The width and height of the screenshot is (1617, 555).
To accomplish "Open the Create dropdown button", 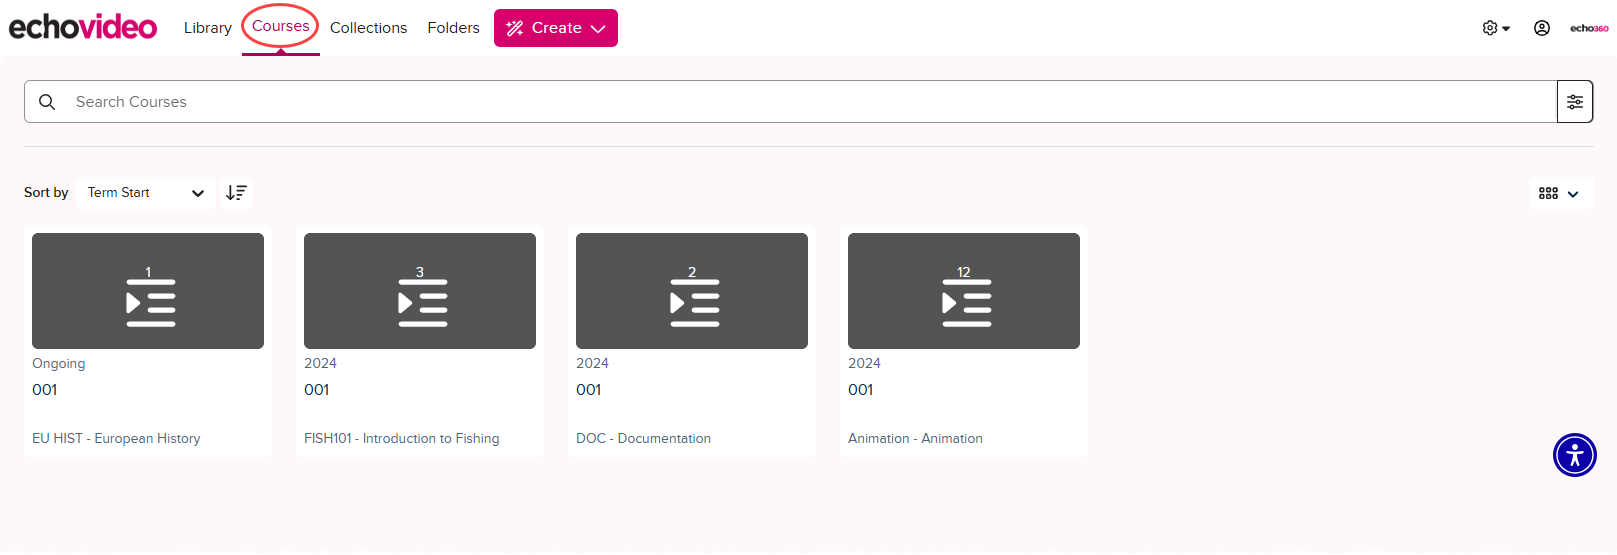I will tap(556, 28).
